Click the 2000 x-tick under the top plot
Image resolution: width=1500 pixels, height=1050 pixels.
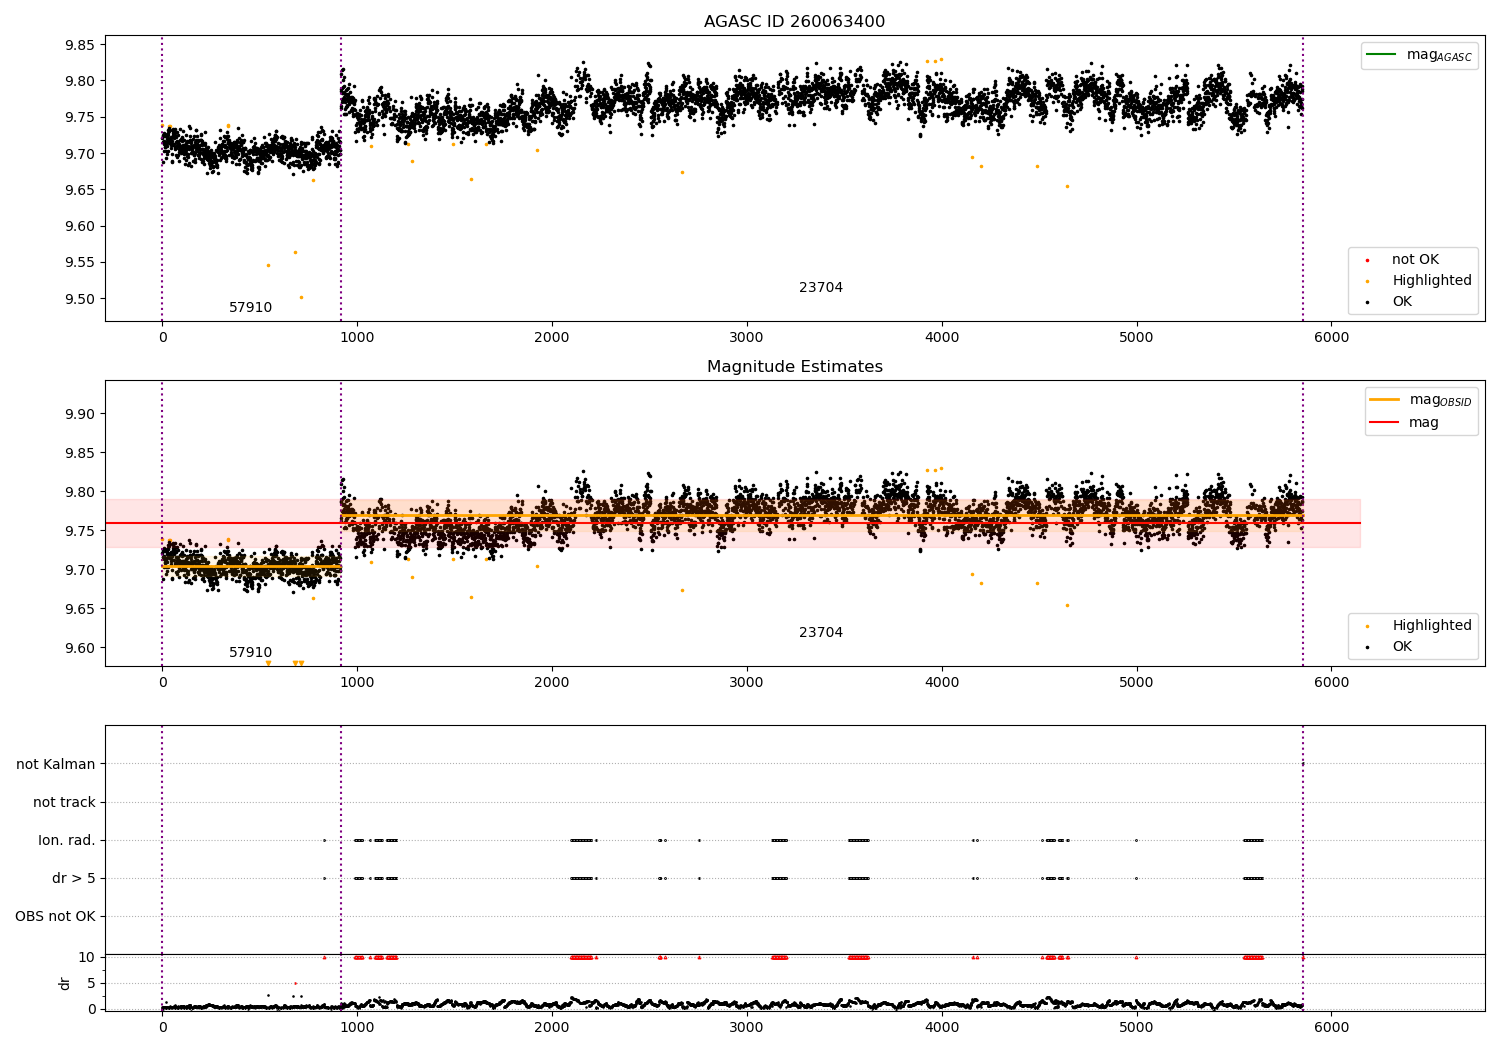(552, 338)
